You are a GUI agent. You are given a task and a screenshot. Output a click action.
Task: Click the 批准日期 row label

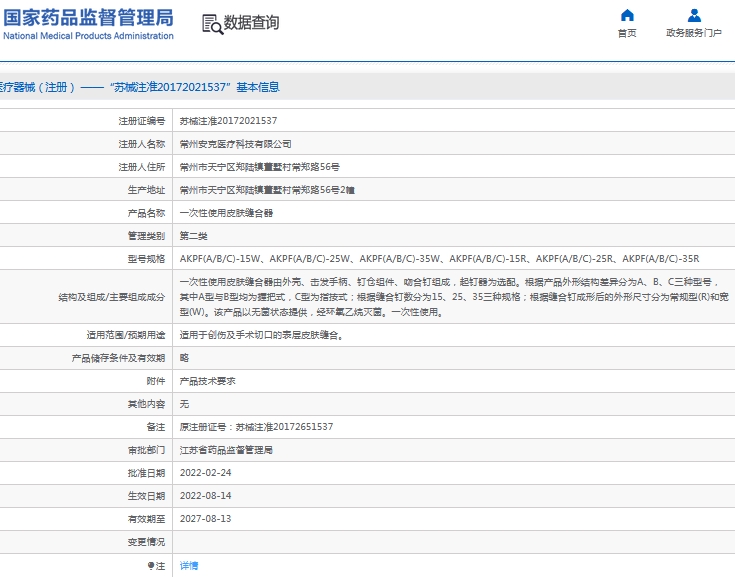tap(146, 473)
